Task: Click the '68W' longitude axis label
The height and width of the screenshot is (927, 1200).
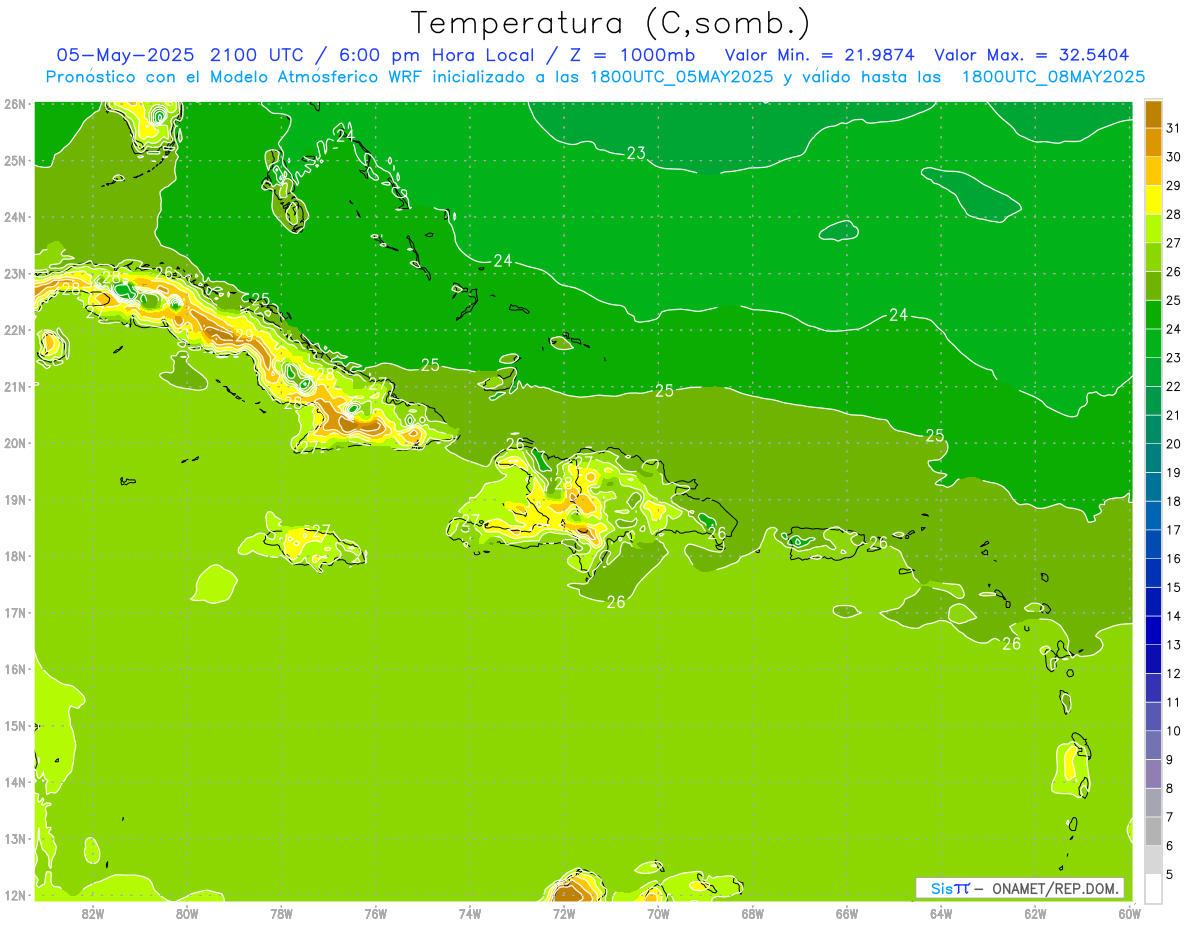Action: click(x=753, y=913)
